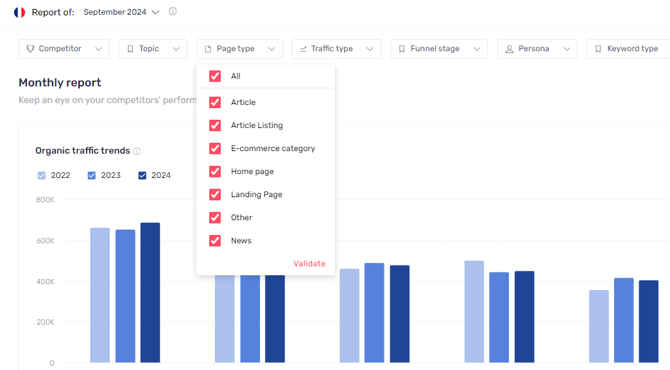Click the bookmark icon in Funnel stage filter
Viewport: 670px width, 370px height.
402,49
